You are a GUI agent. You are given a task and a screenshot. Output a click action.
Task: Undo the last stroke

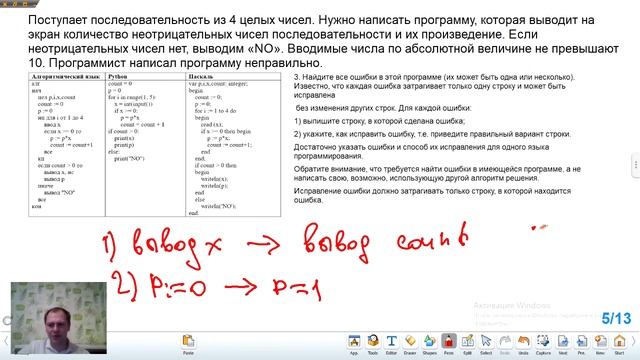524,343
